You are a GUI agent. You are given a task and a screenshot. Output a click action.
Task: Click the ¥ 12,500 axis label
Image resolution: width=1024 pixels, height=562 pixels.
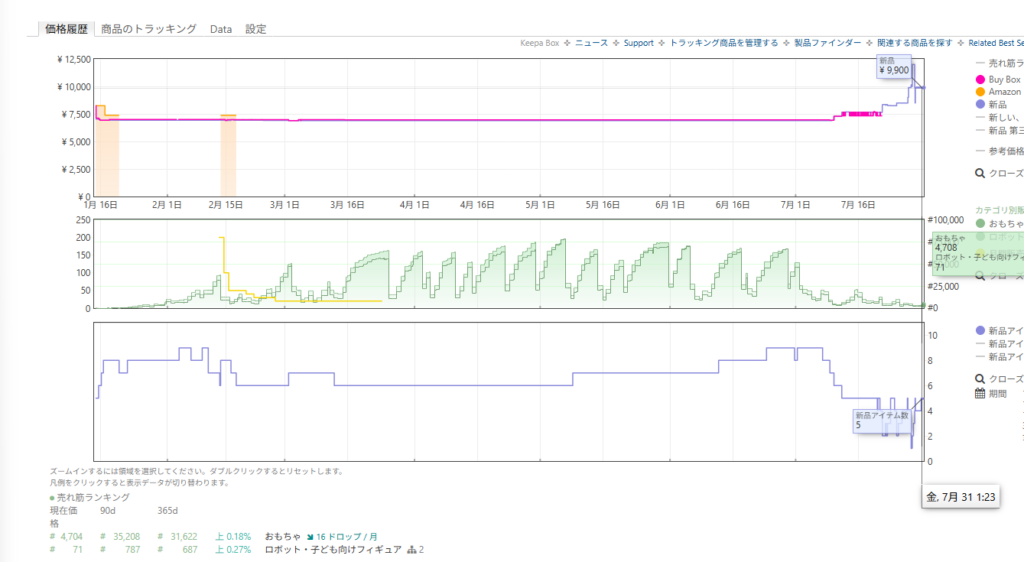pos(74,59)
